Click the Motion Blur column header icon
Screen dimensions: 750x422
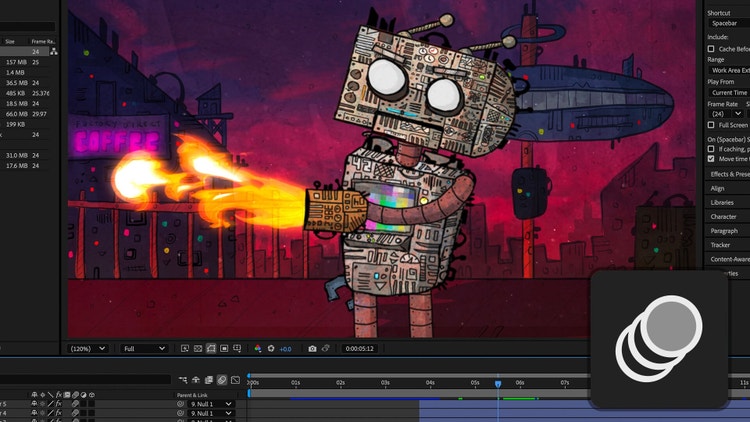(x=75, y=395)
